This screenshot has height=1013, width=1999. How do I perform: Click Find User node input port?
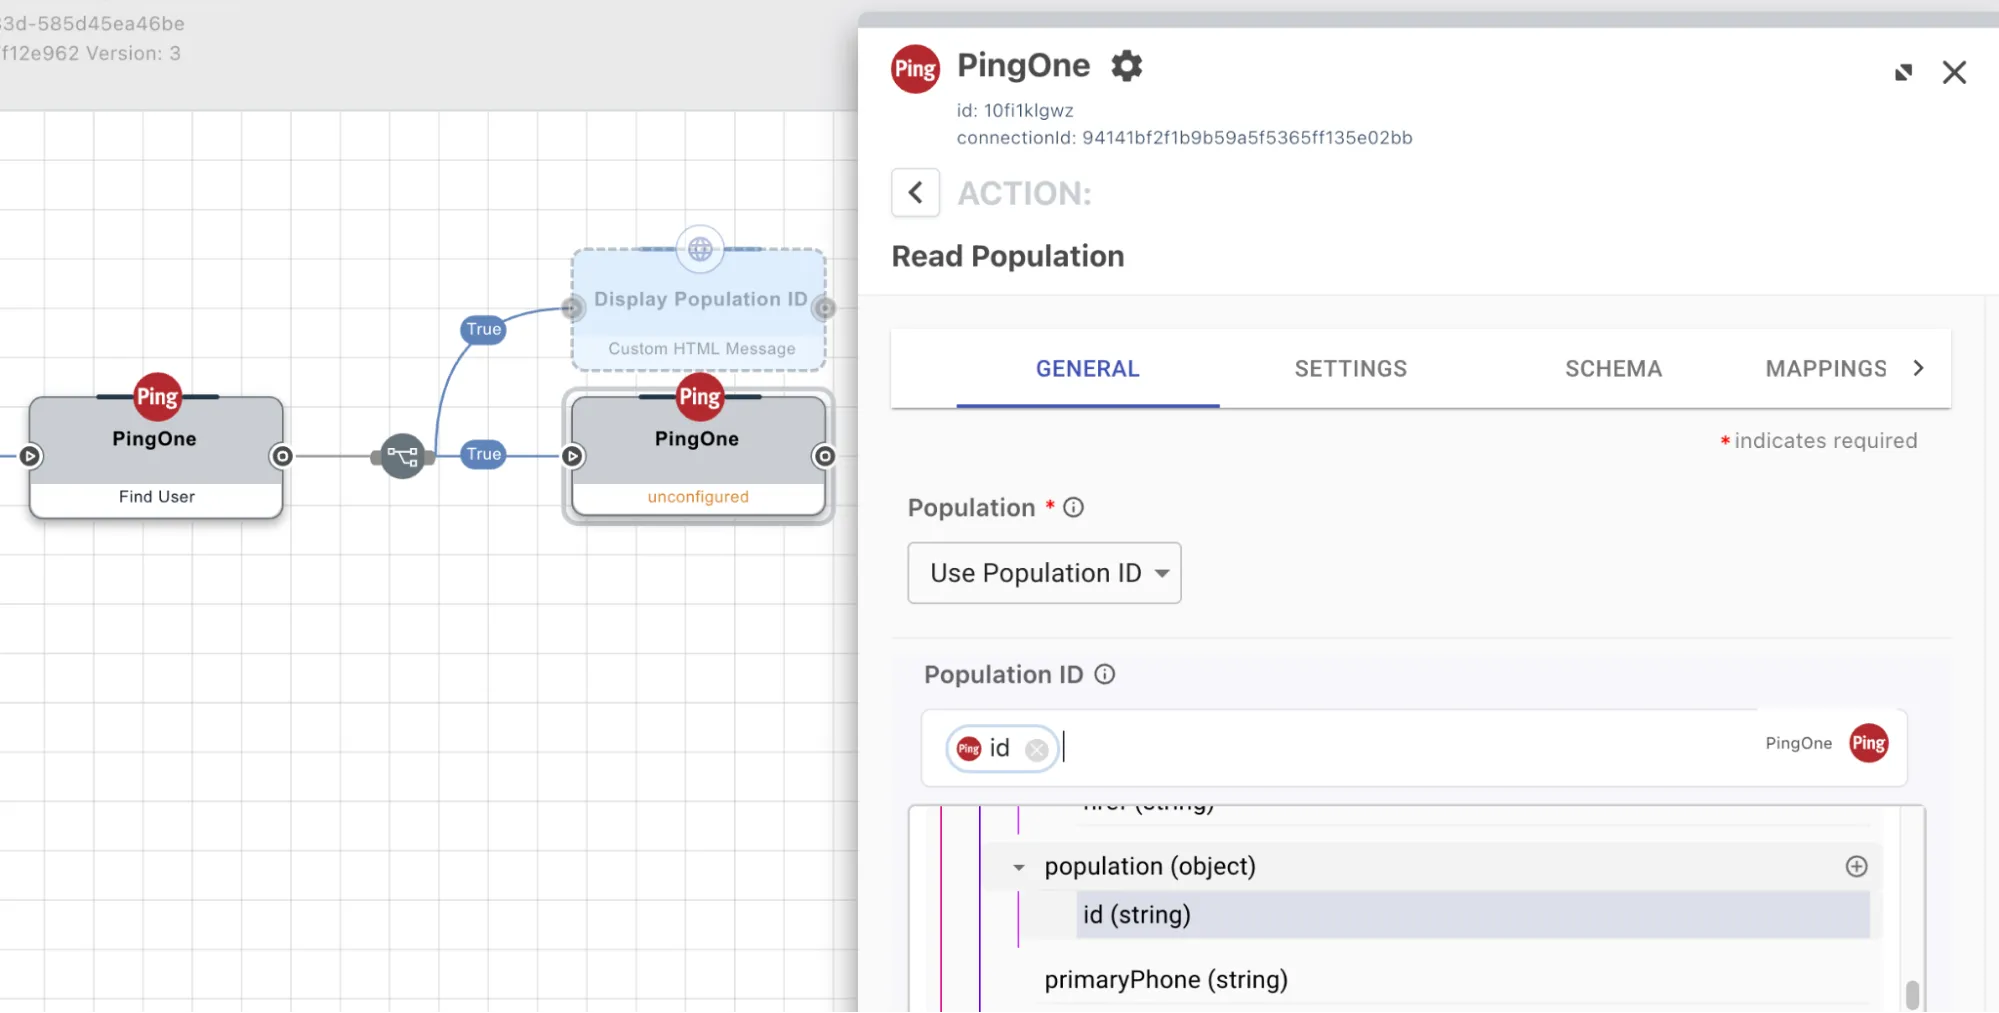(30, 456)
